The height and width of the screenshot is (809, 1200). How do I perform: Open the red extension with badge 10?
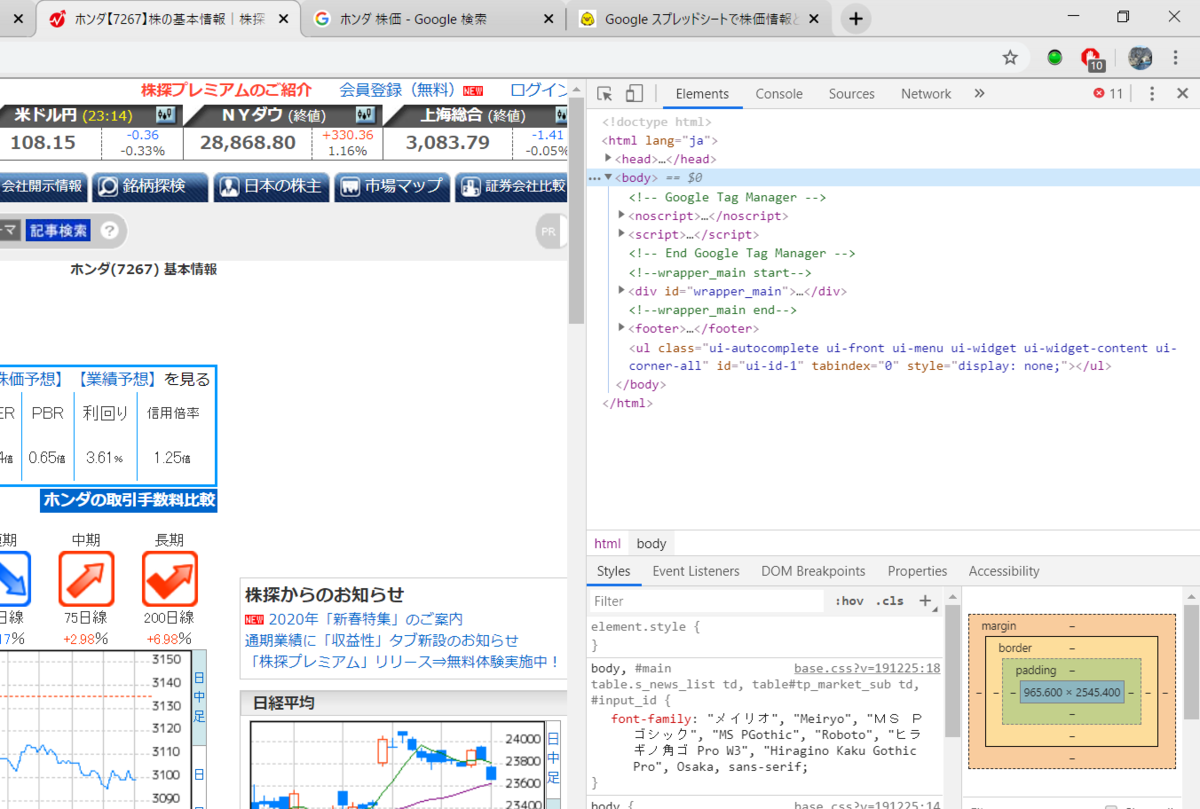(1092, 59)
